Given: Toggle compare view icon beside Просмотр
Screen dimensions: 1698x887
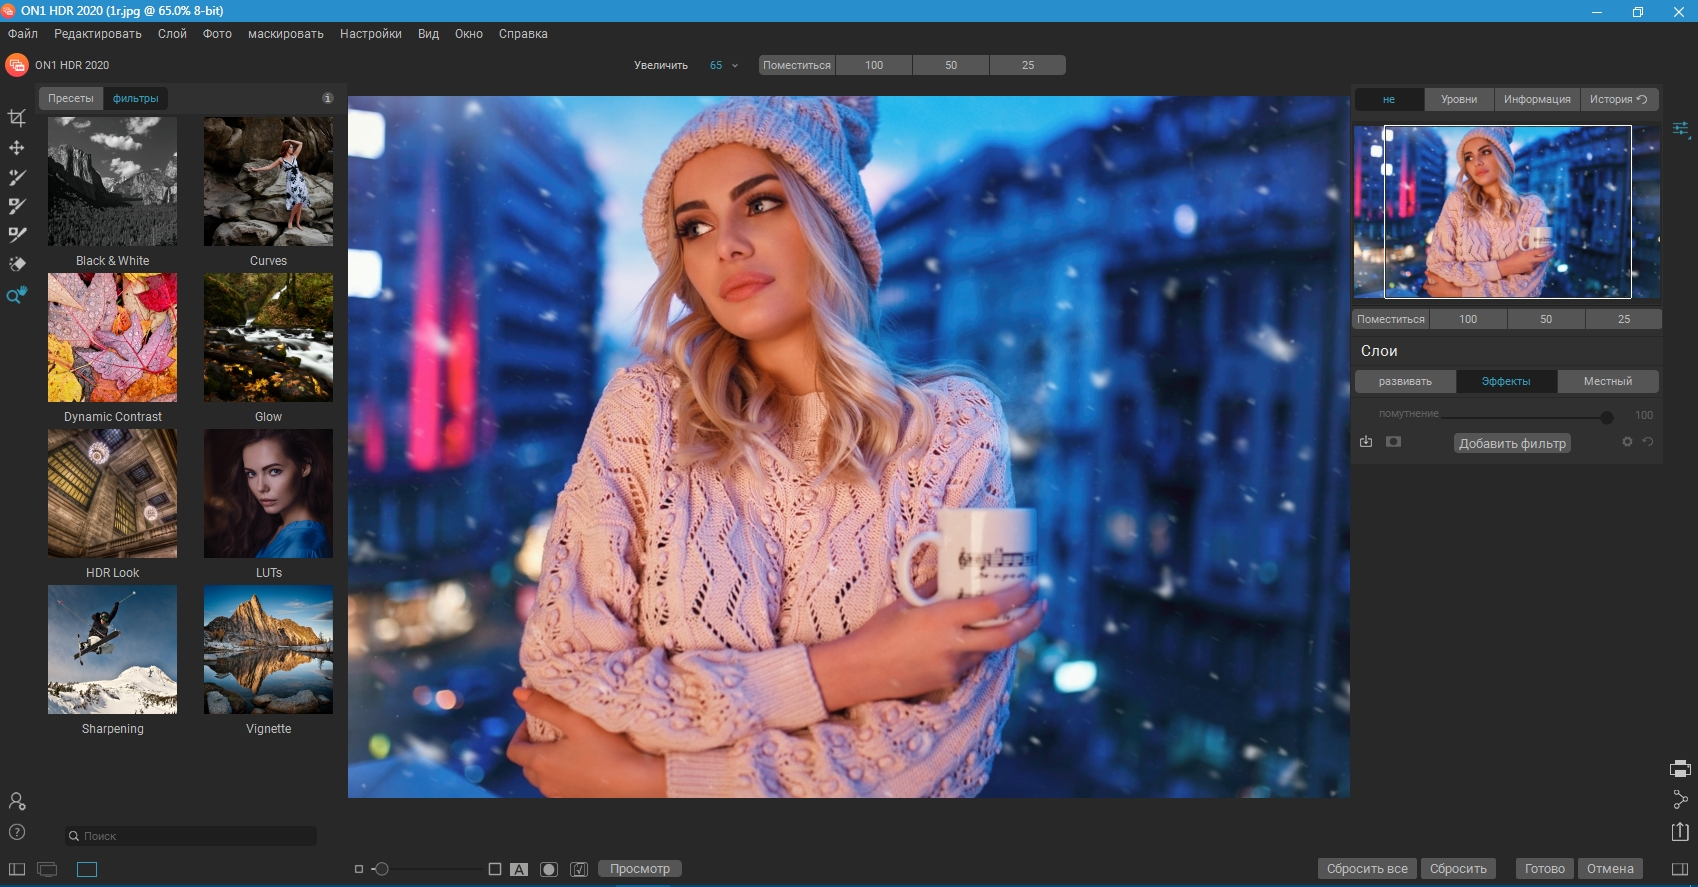Looking at the screenshot, I should 579,869.
